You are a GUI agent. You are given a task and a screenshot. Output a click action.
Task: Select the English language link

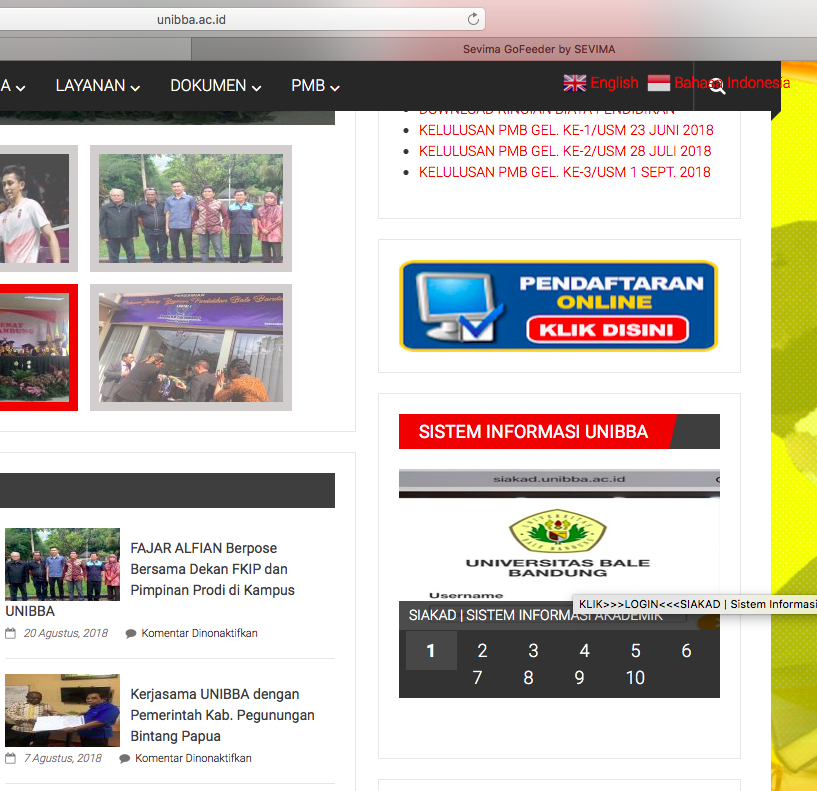pyautogui.click(x=614, y=83)
